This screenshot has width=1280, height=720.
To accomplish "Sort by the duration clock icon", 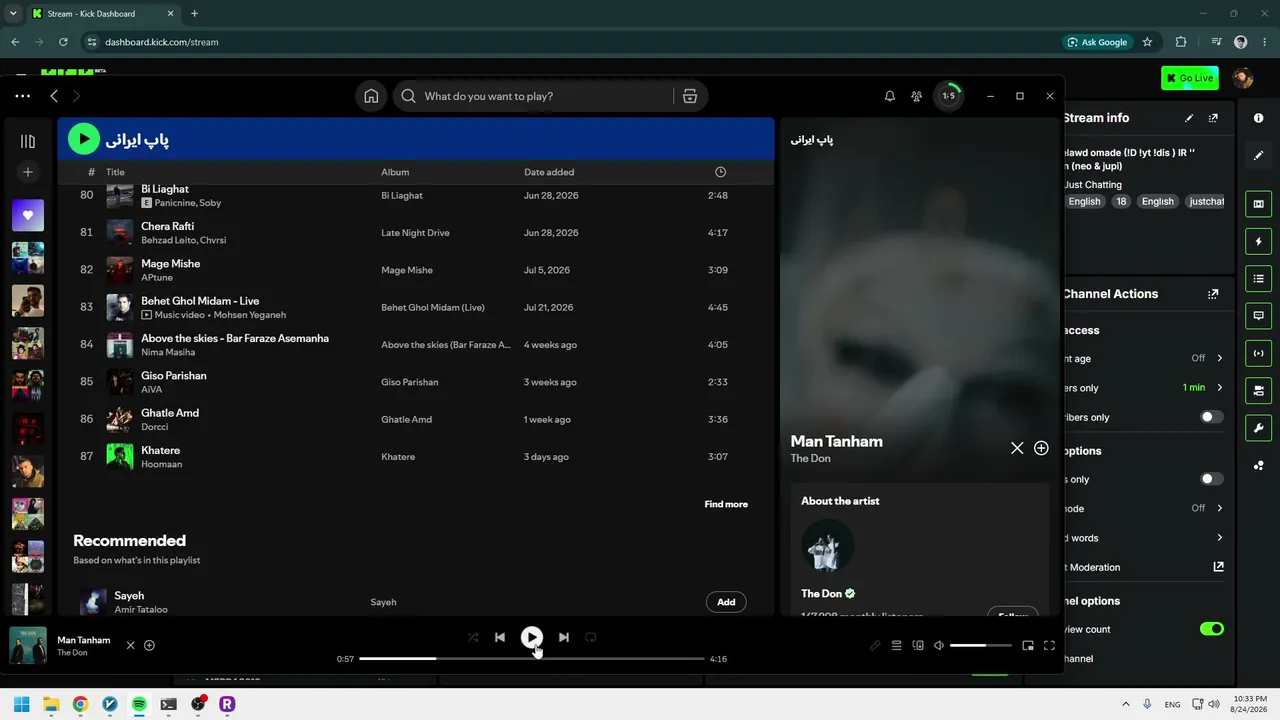I will click(x=721, y=172).
